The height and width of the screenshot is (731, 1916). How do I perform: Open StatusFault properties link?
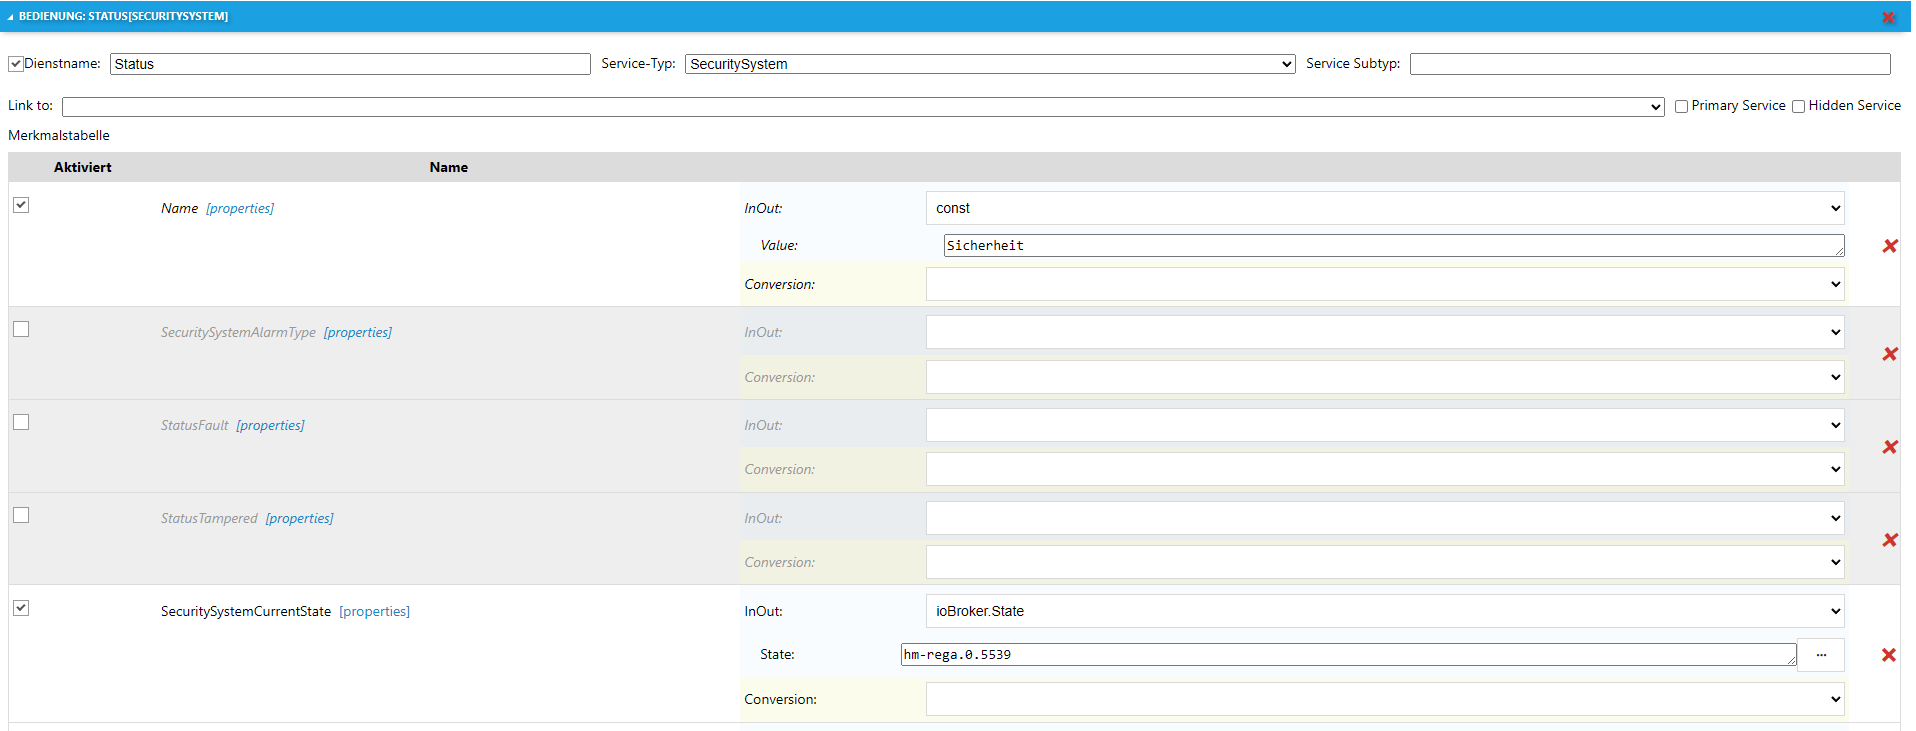tap(270, 425)
